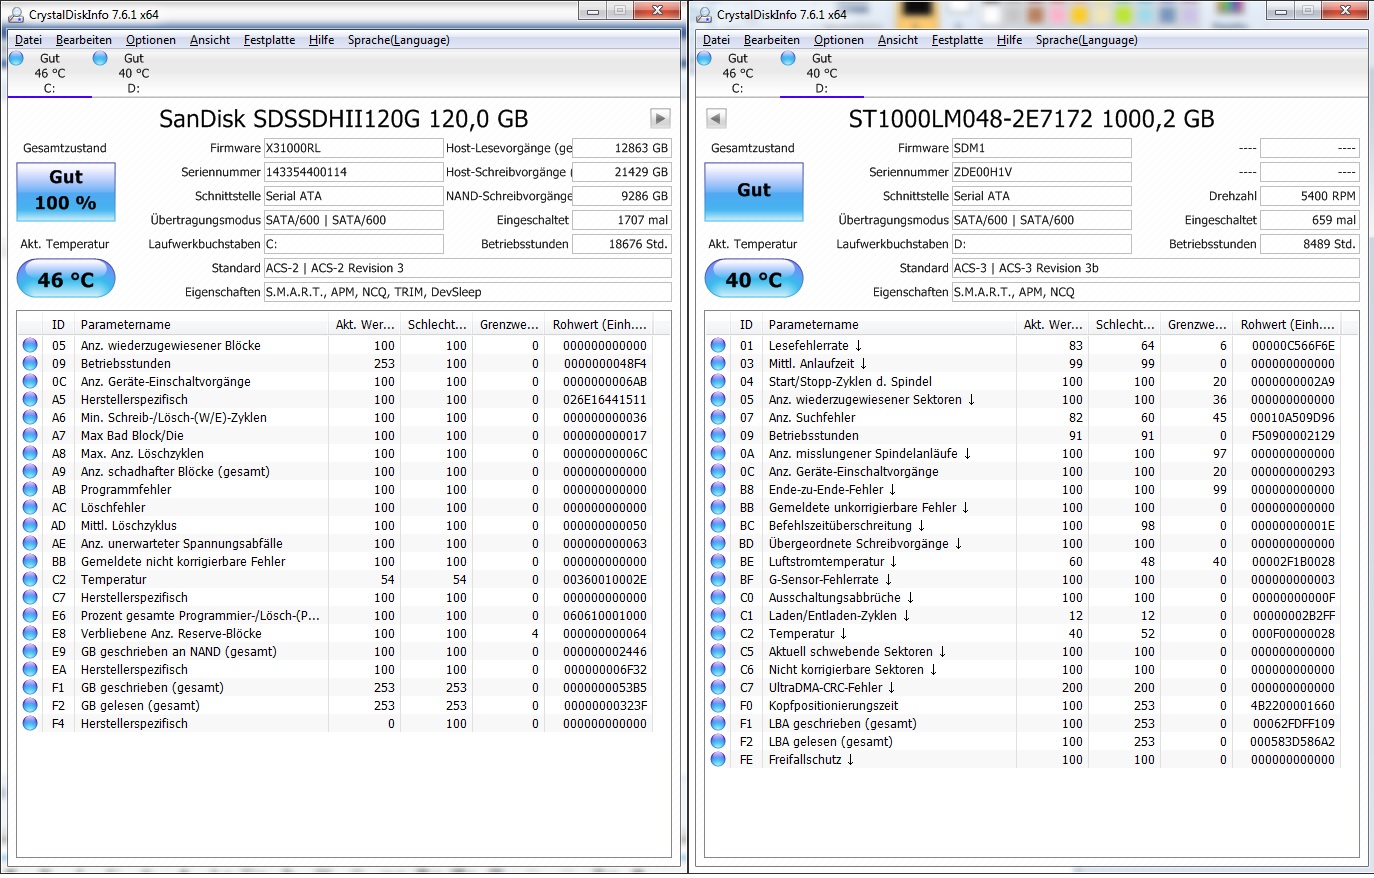Click the Standard field showing ACS-3 Revision 3b

[x=1156, y=268]
